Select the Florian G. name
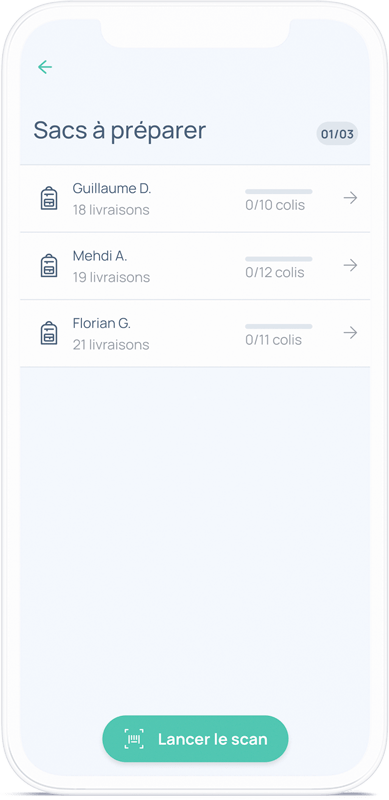 [102, 323]
